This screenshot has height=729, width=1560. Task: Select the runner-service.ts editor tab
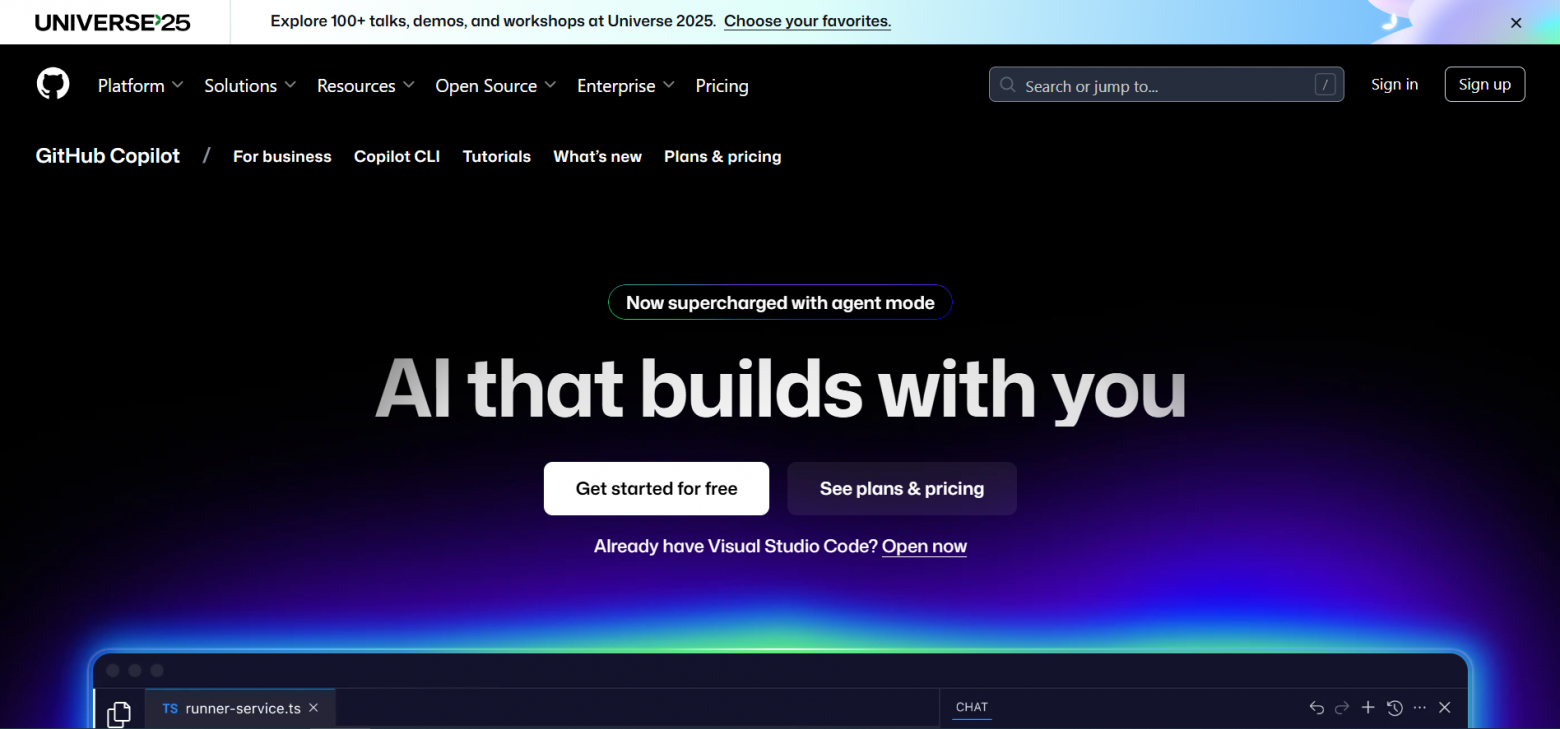coord(240,708)
